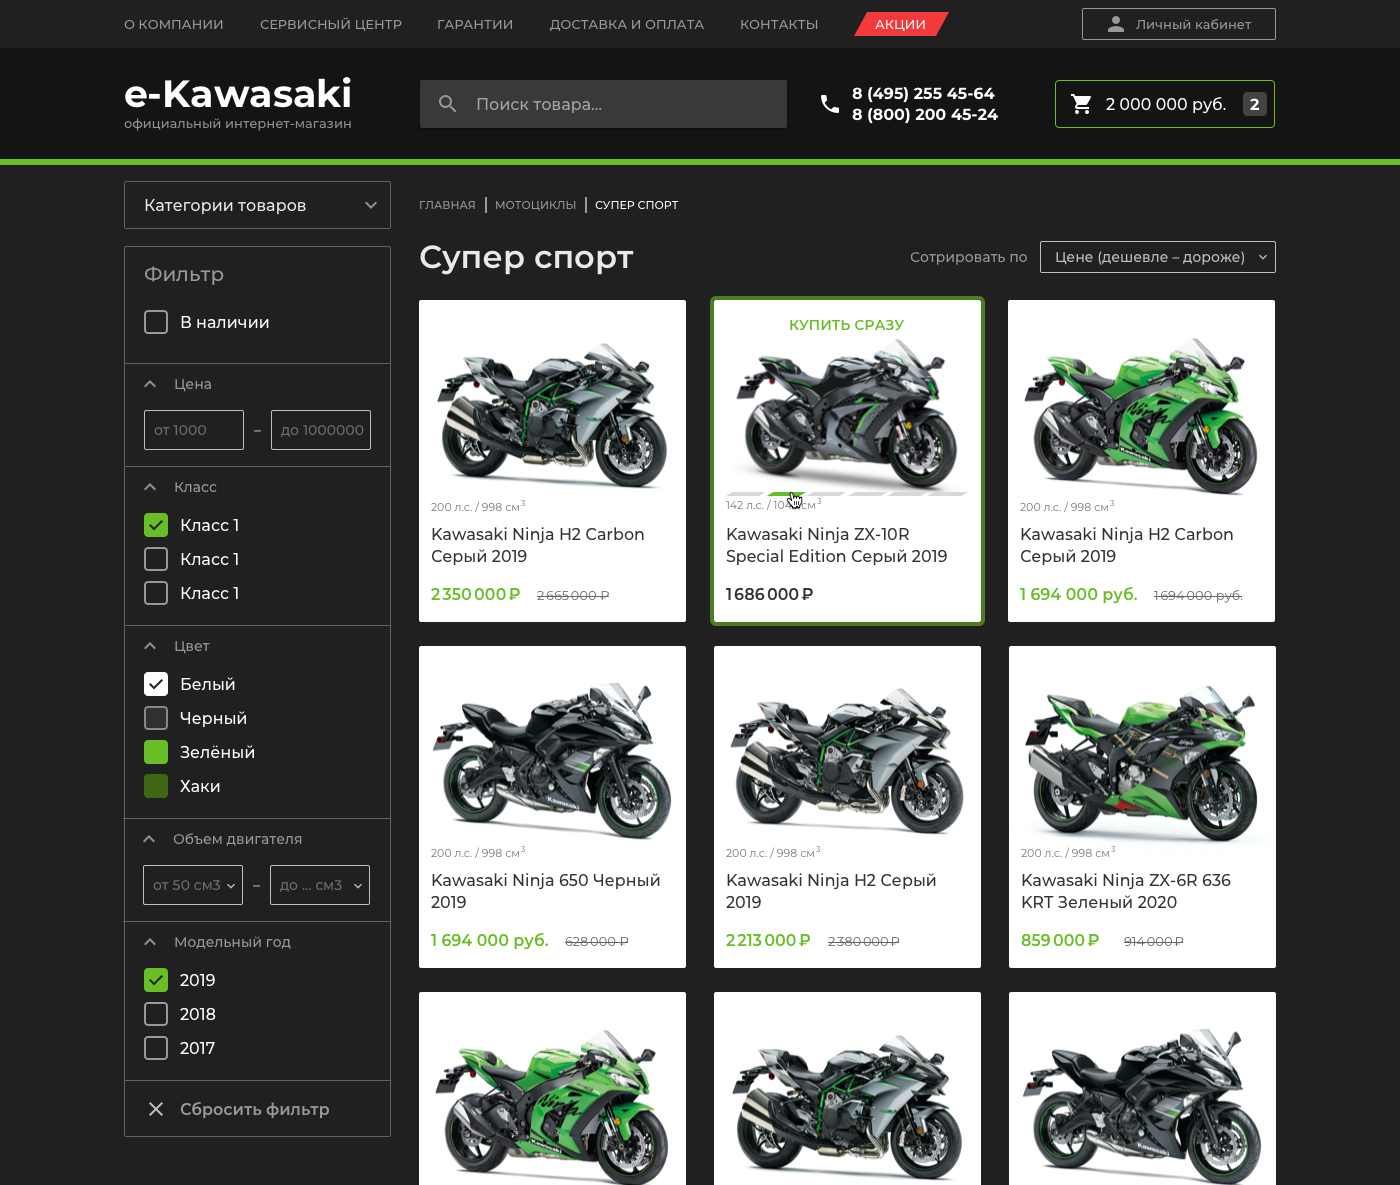Image resolution: width=1400 pixels, height=1185 pixels.
Task: Click the Супер спорт page heading
Action: pyautogui.click(x=526, y=257)
